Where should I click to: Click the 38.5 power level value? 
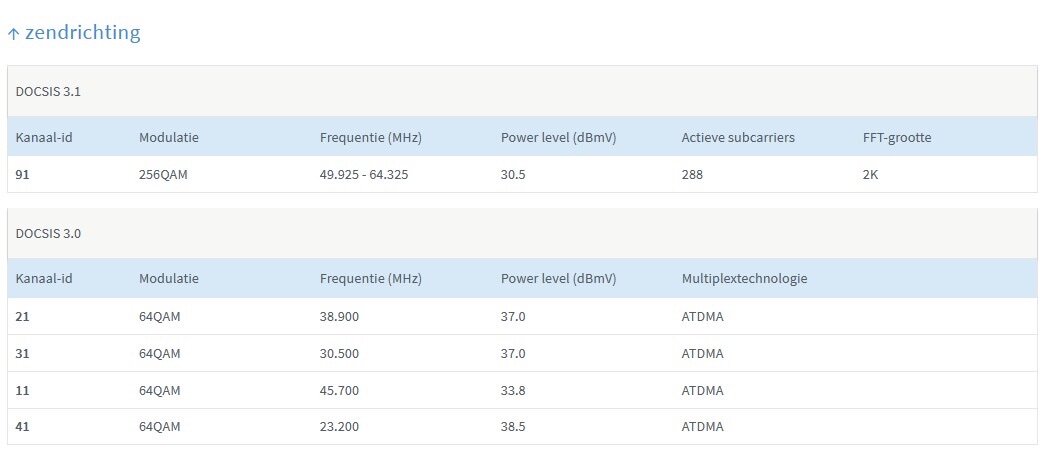point(515,427)
